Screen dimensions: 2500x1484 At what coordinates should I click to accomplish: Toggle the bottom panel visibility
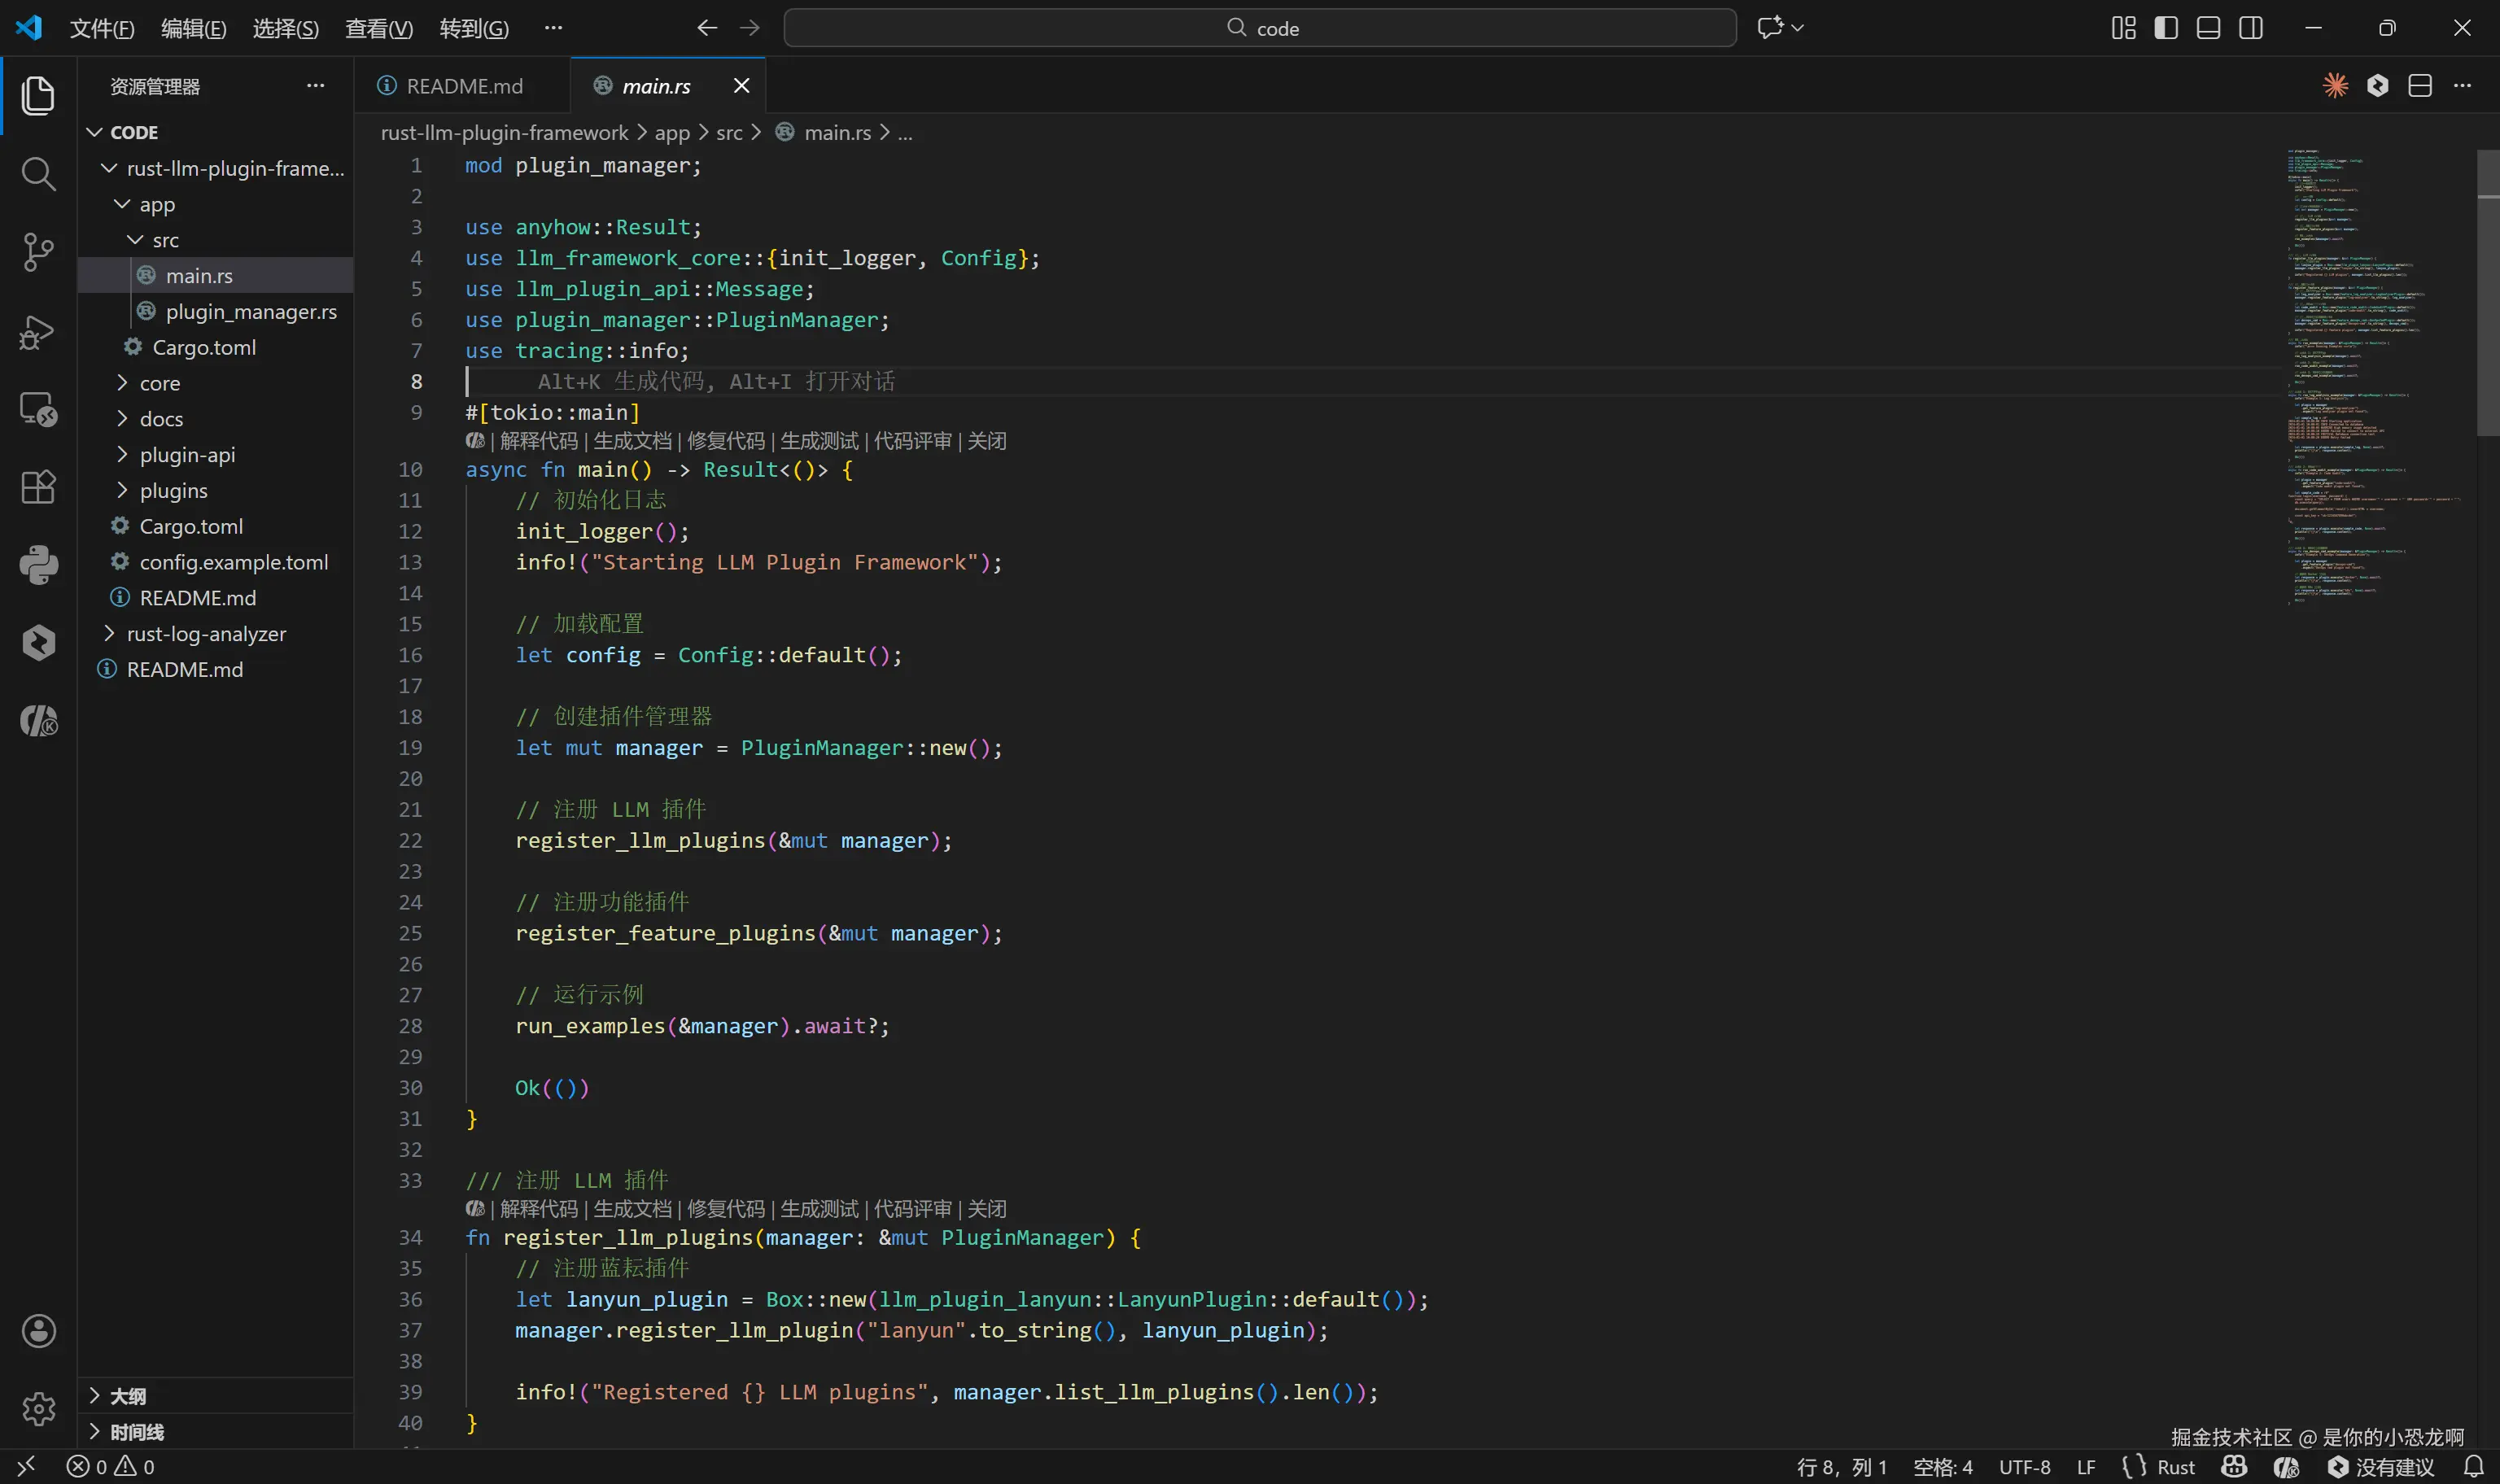point(2208,28)
